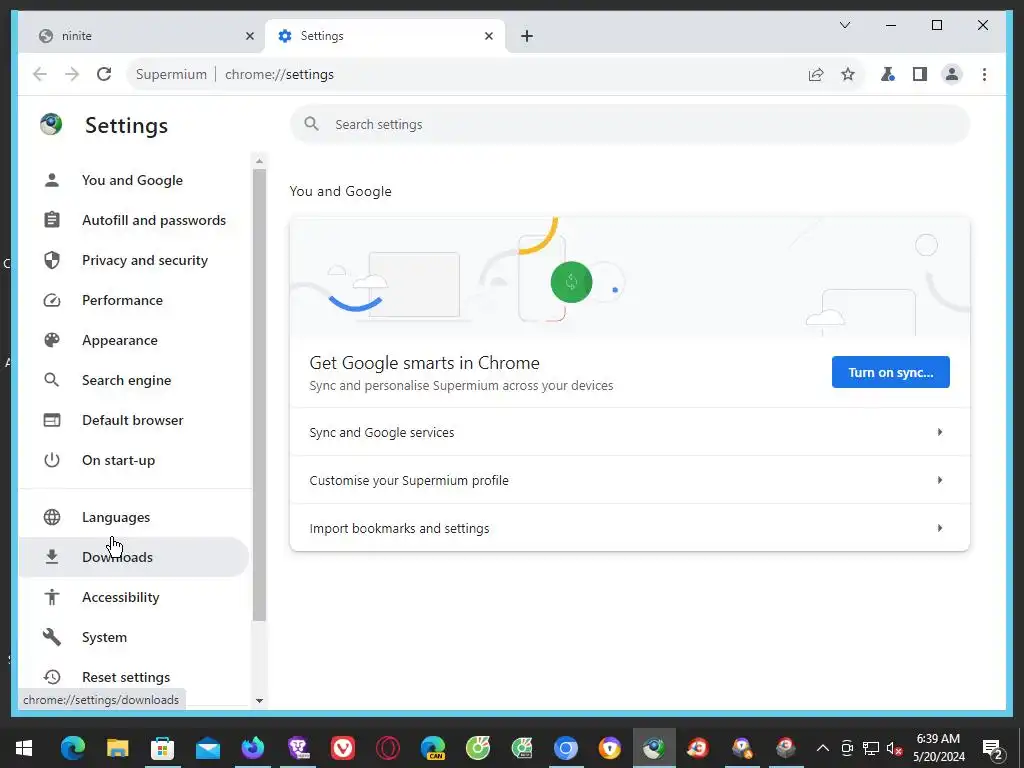
Task: Open the browser three-dot menu
Action: 984,74
